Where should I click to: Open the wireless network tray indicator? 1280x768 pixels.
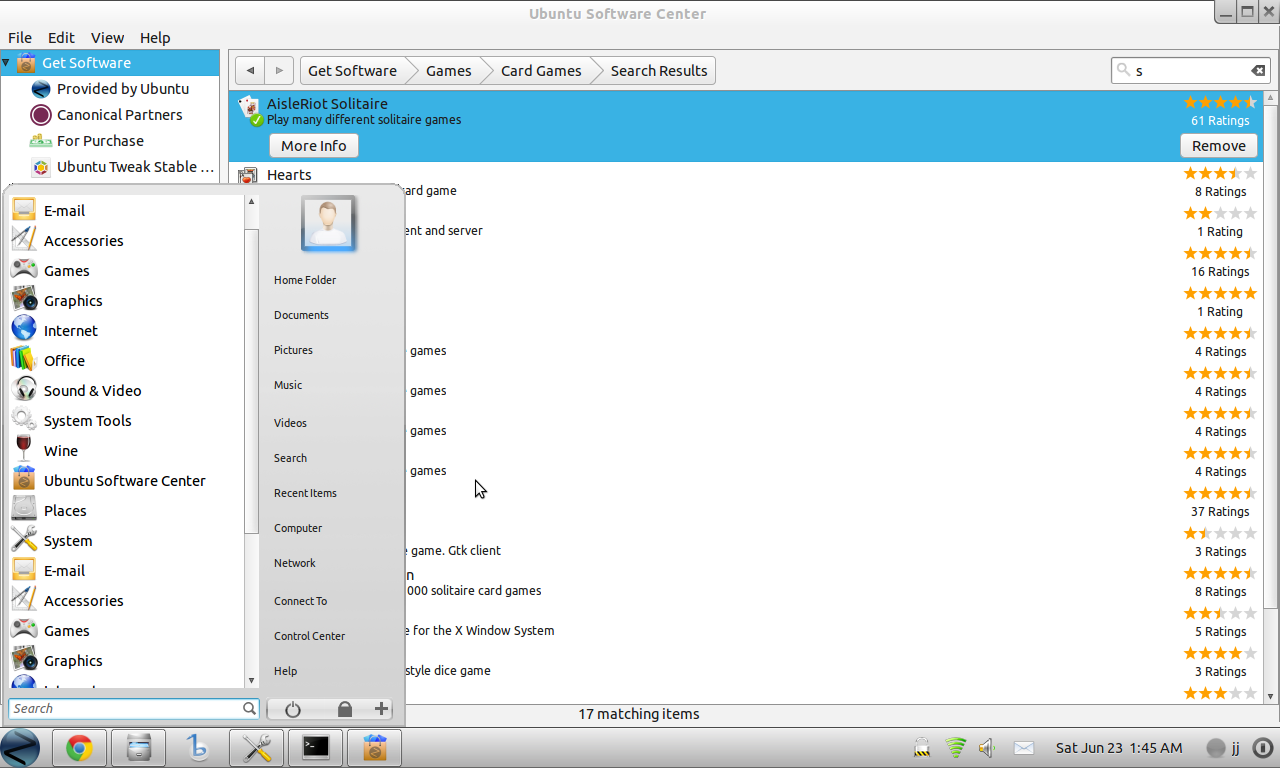956,748
